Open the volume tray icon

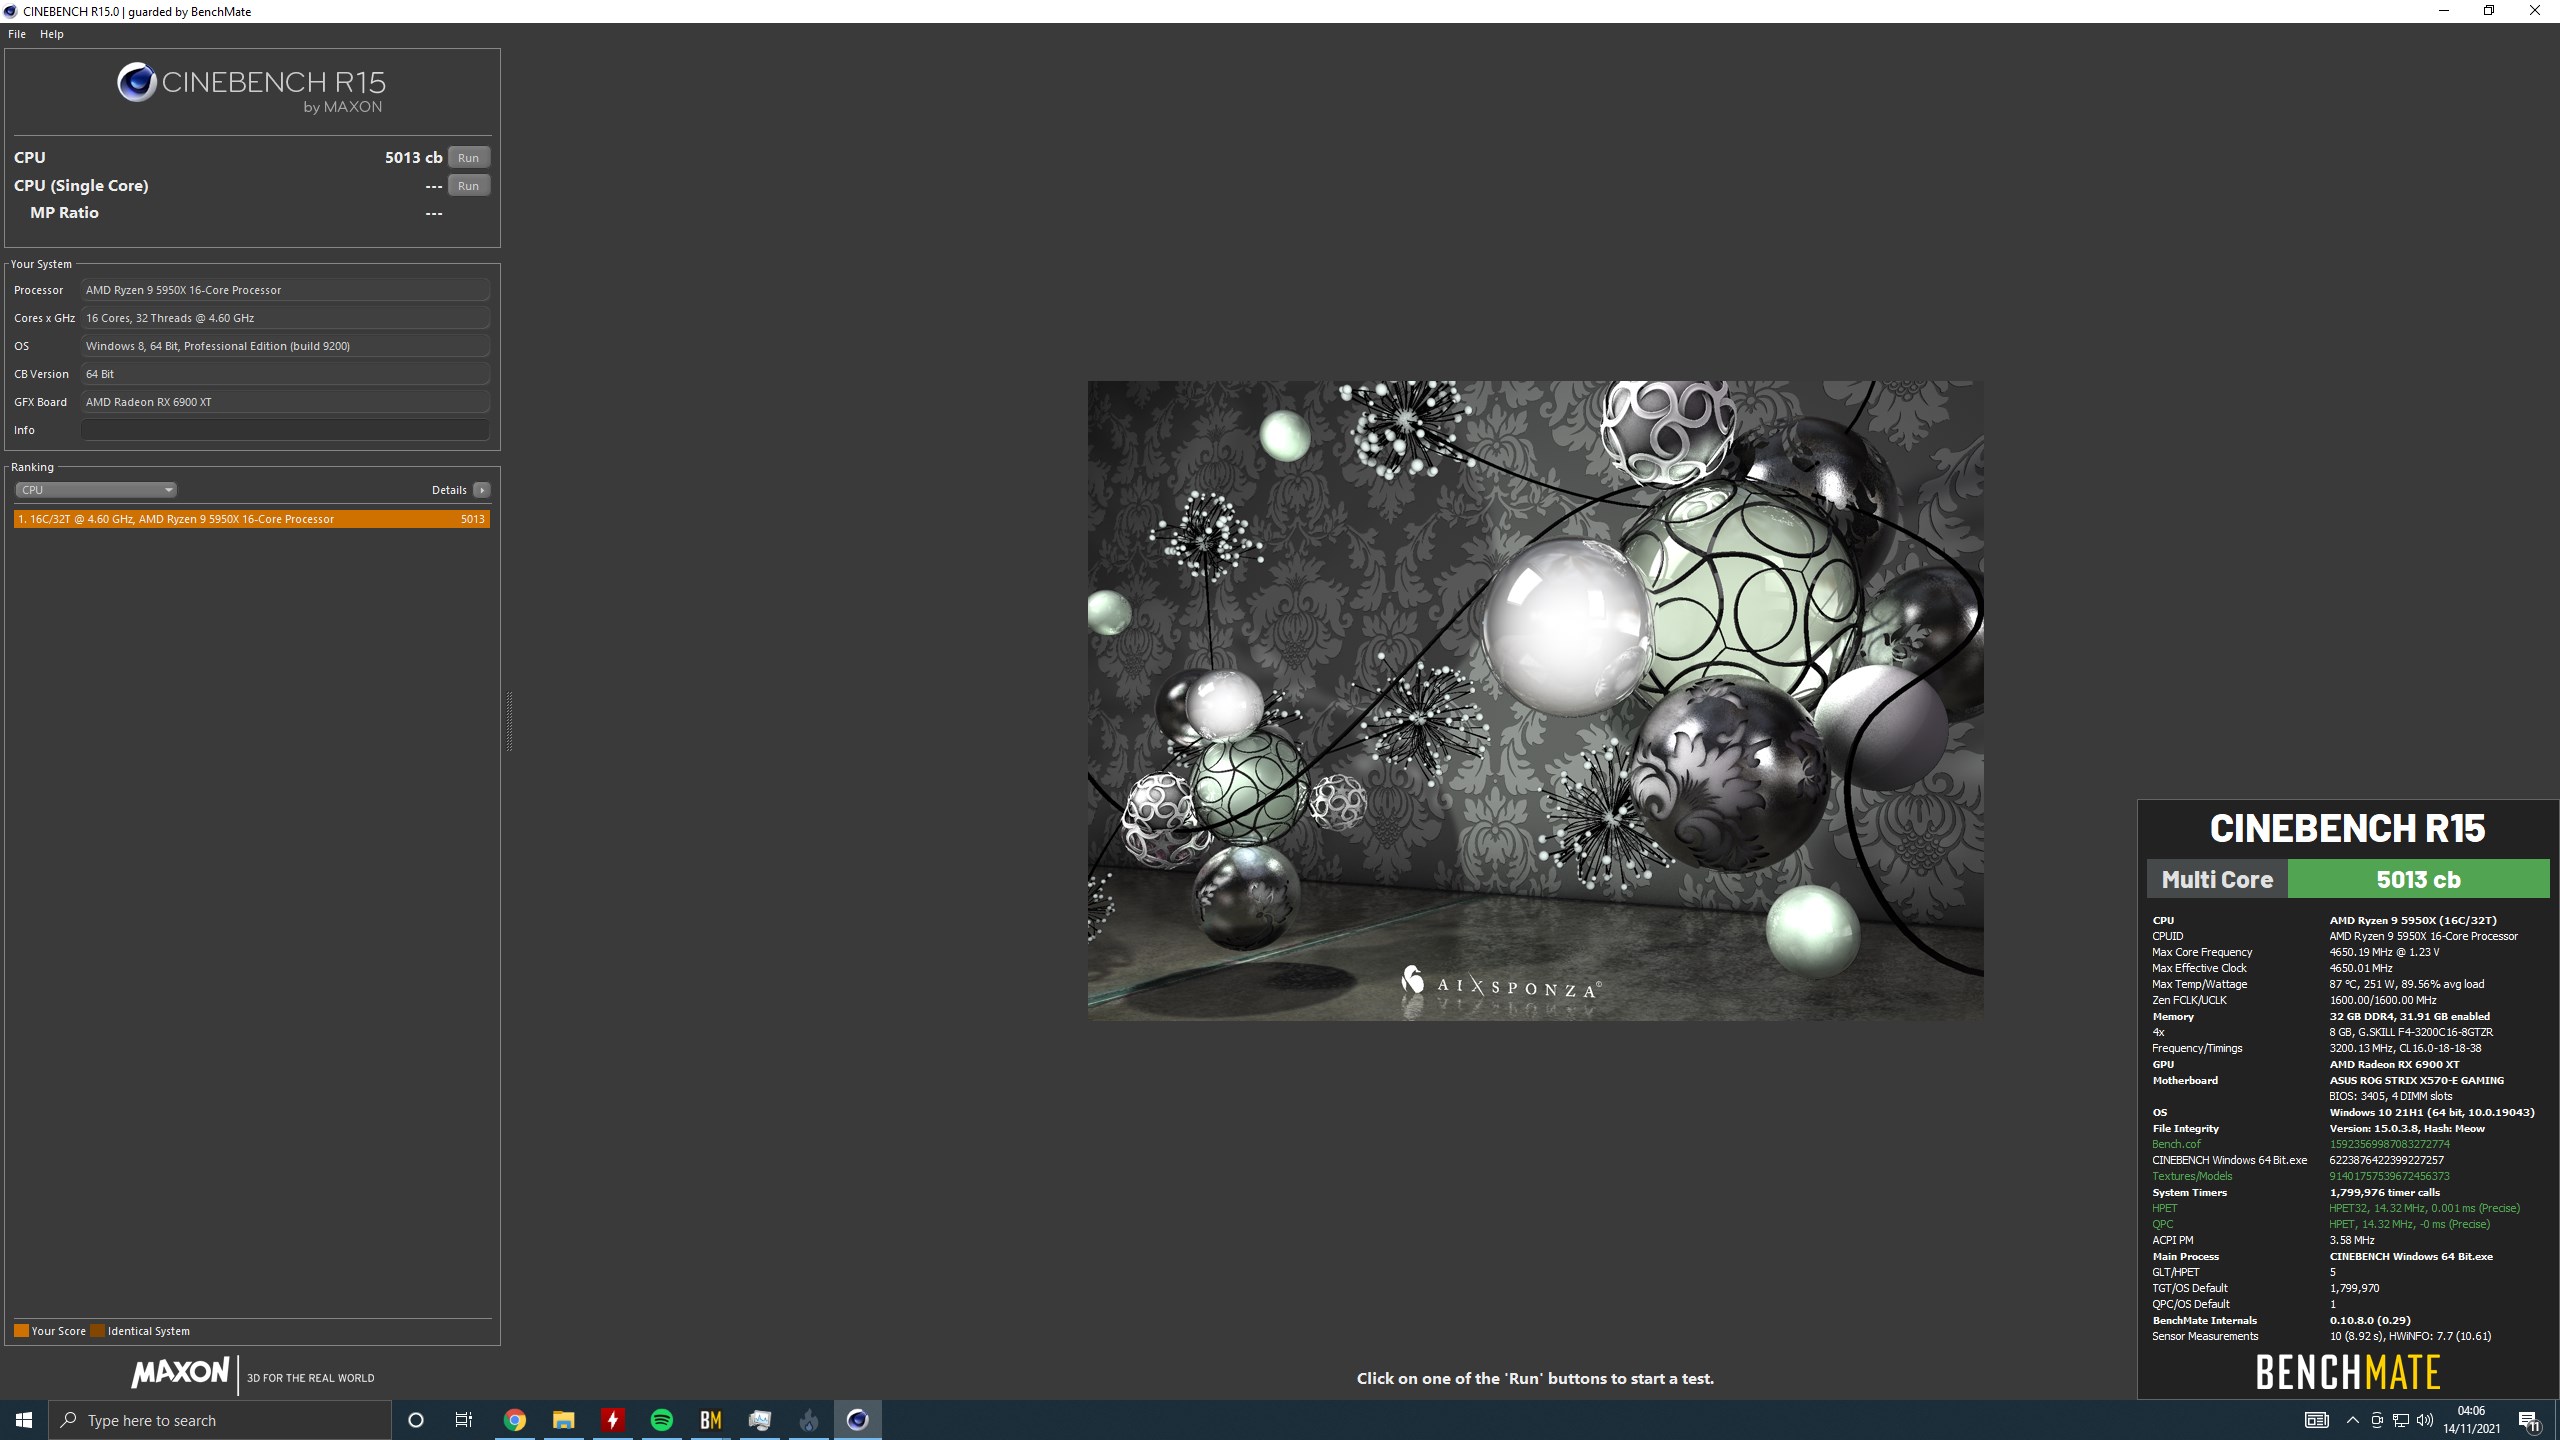click(2425, 1420)
